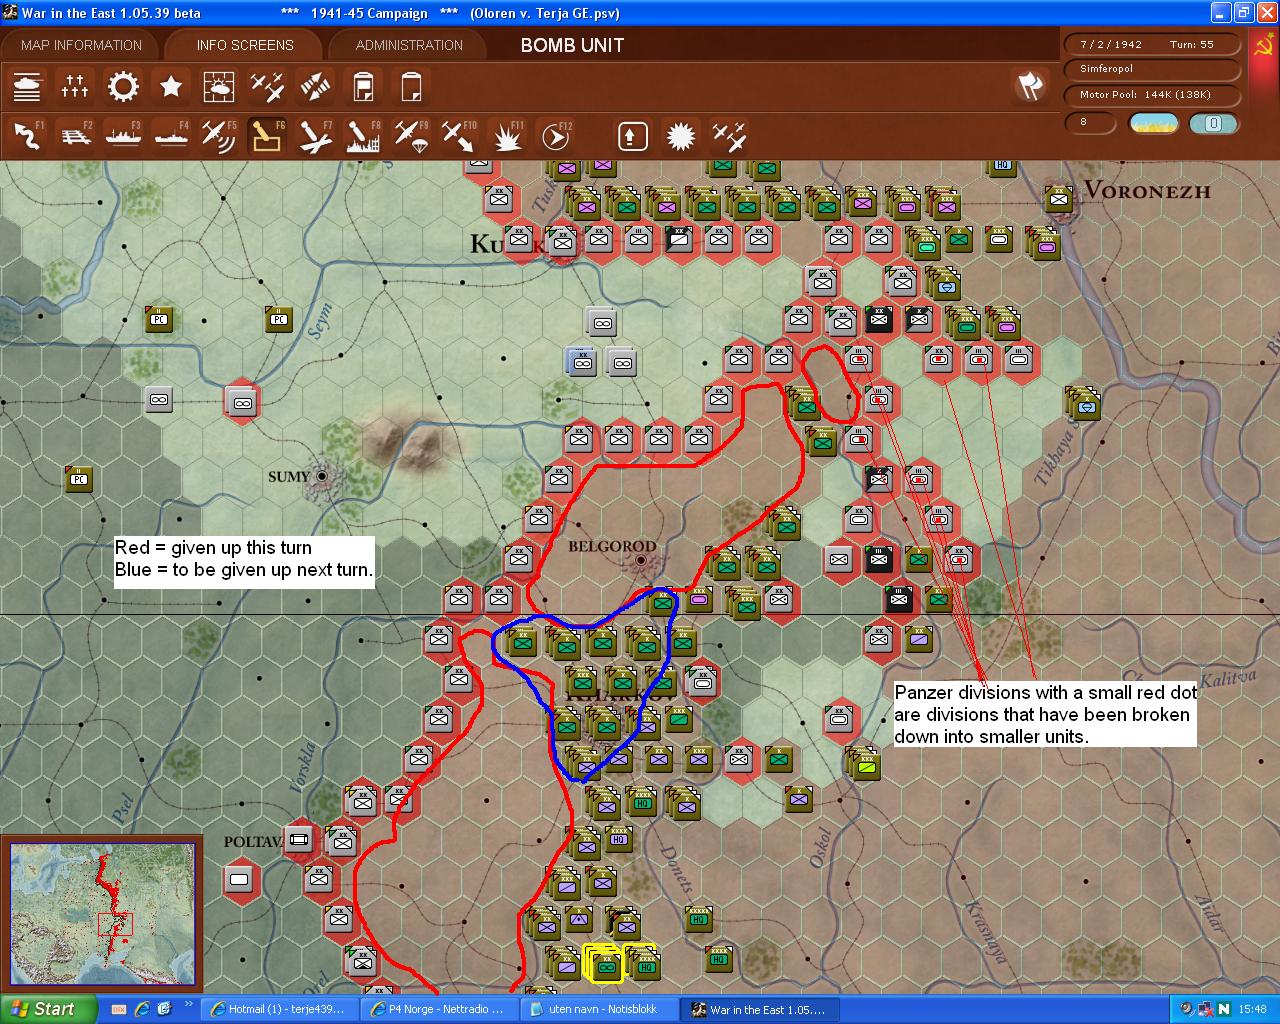Click the 'BOMB UNIT' mode title
This screenshot has width=1280, height=1024.
click(x=572, y=45)
